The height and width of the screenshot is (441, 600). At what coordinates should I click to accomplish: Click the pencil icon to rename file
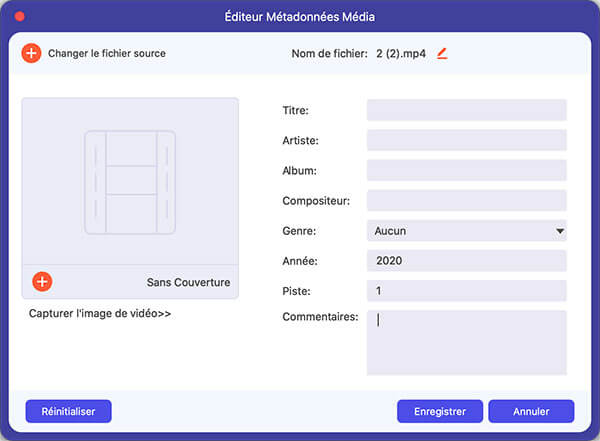click(442, 53)
